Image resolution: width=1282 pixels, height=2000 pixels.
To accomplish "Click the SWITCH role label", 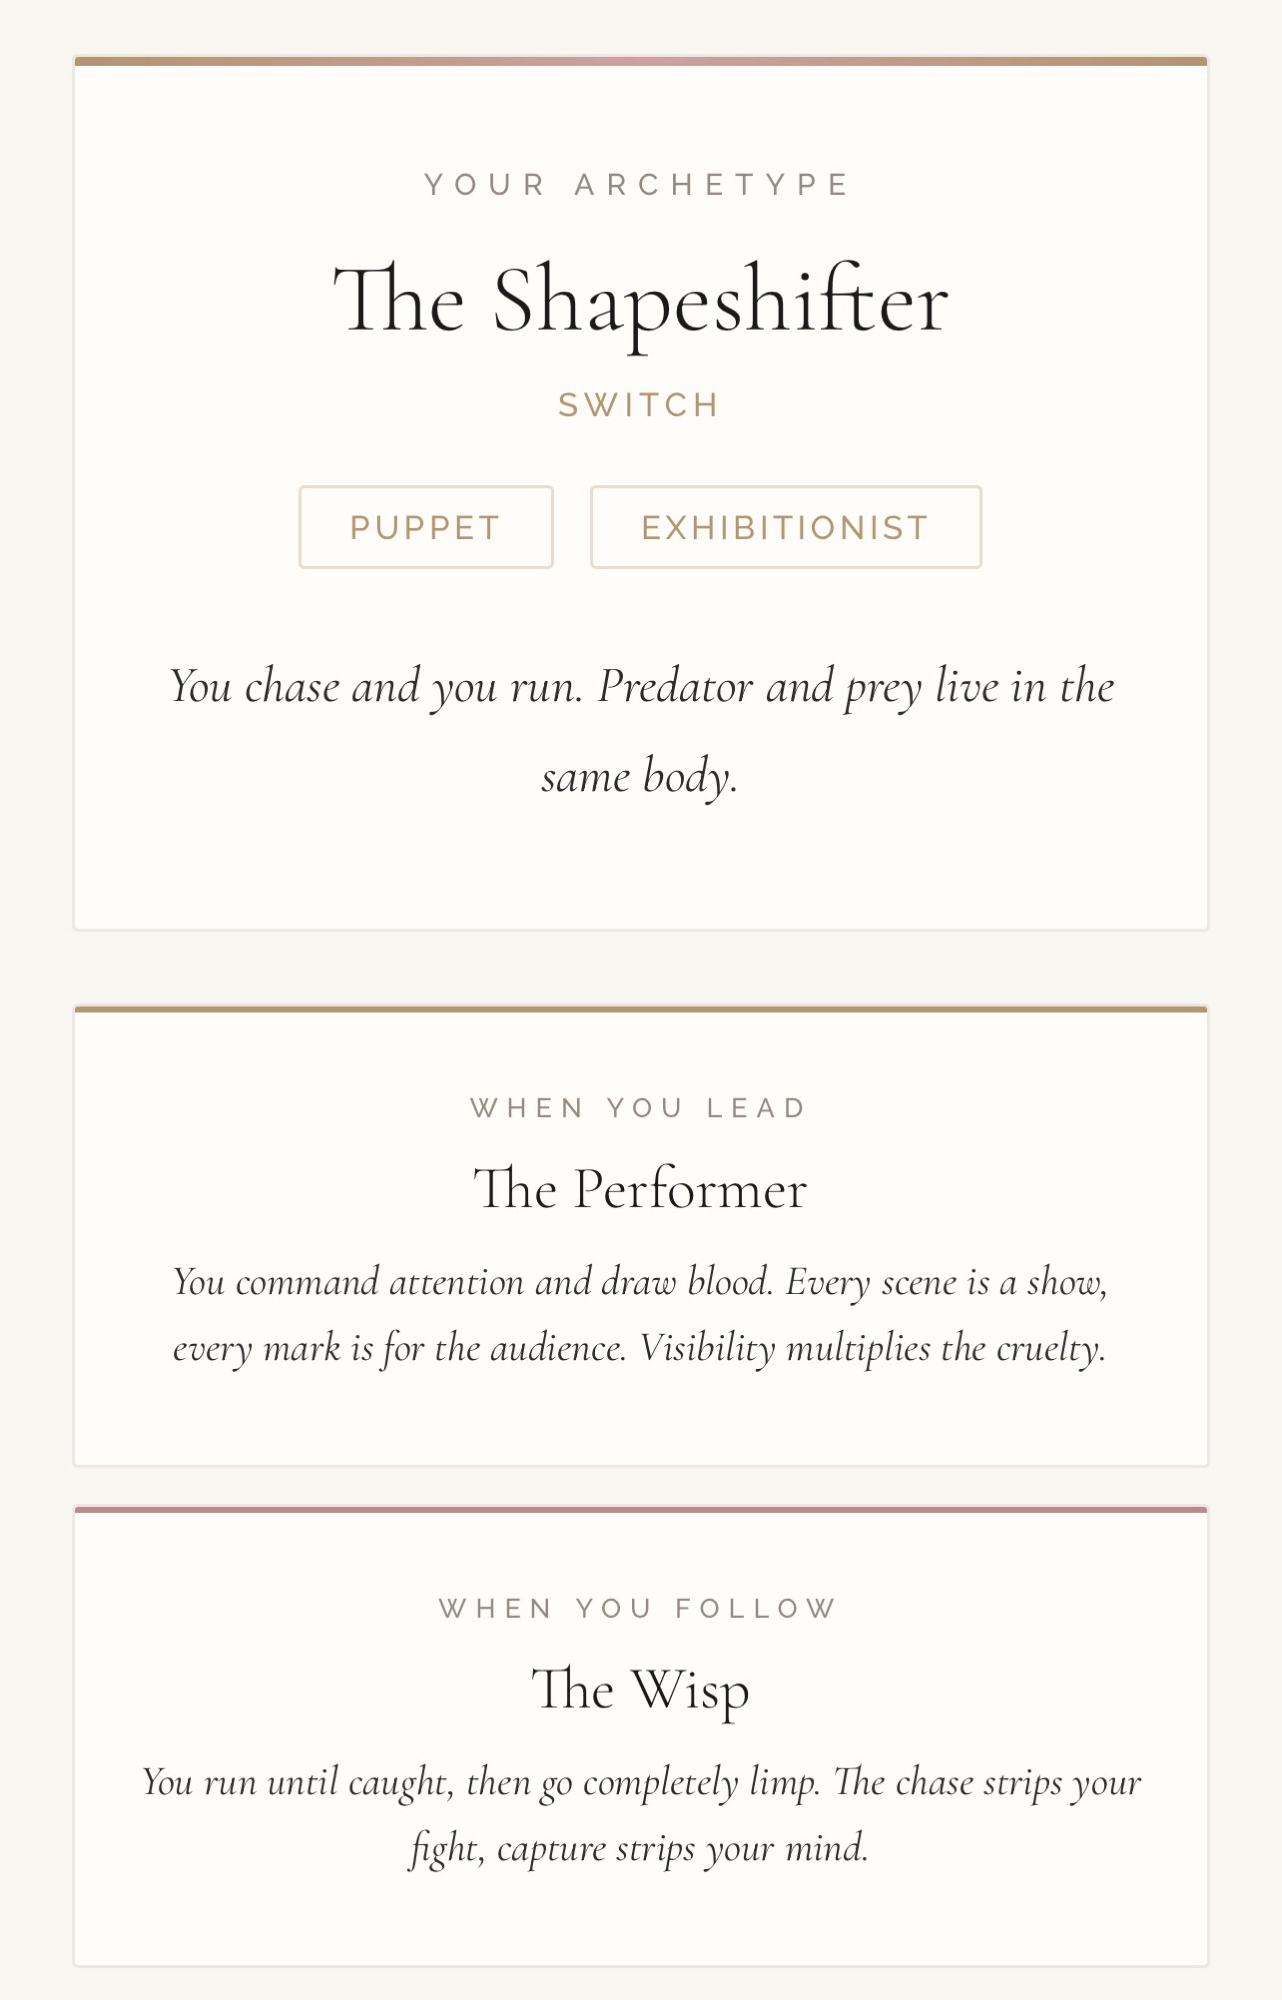I will [x=640, y=405].
